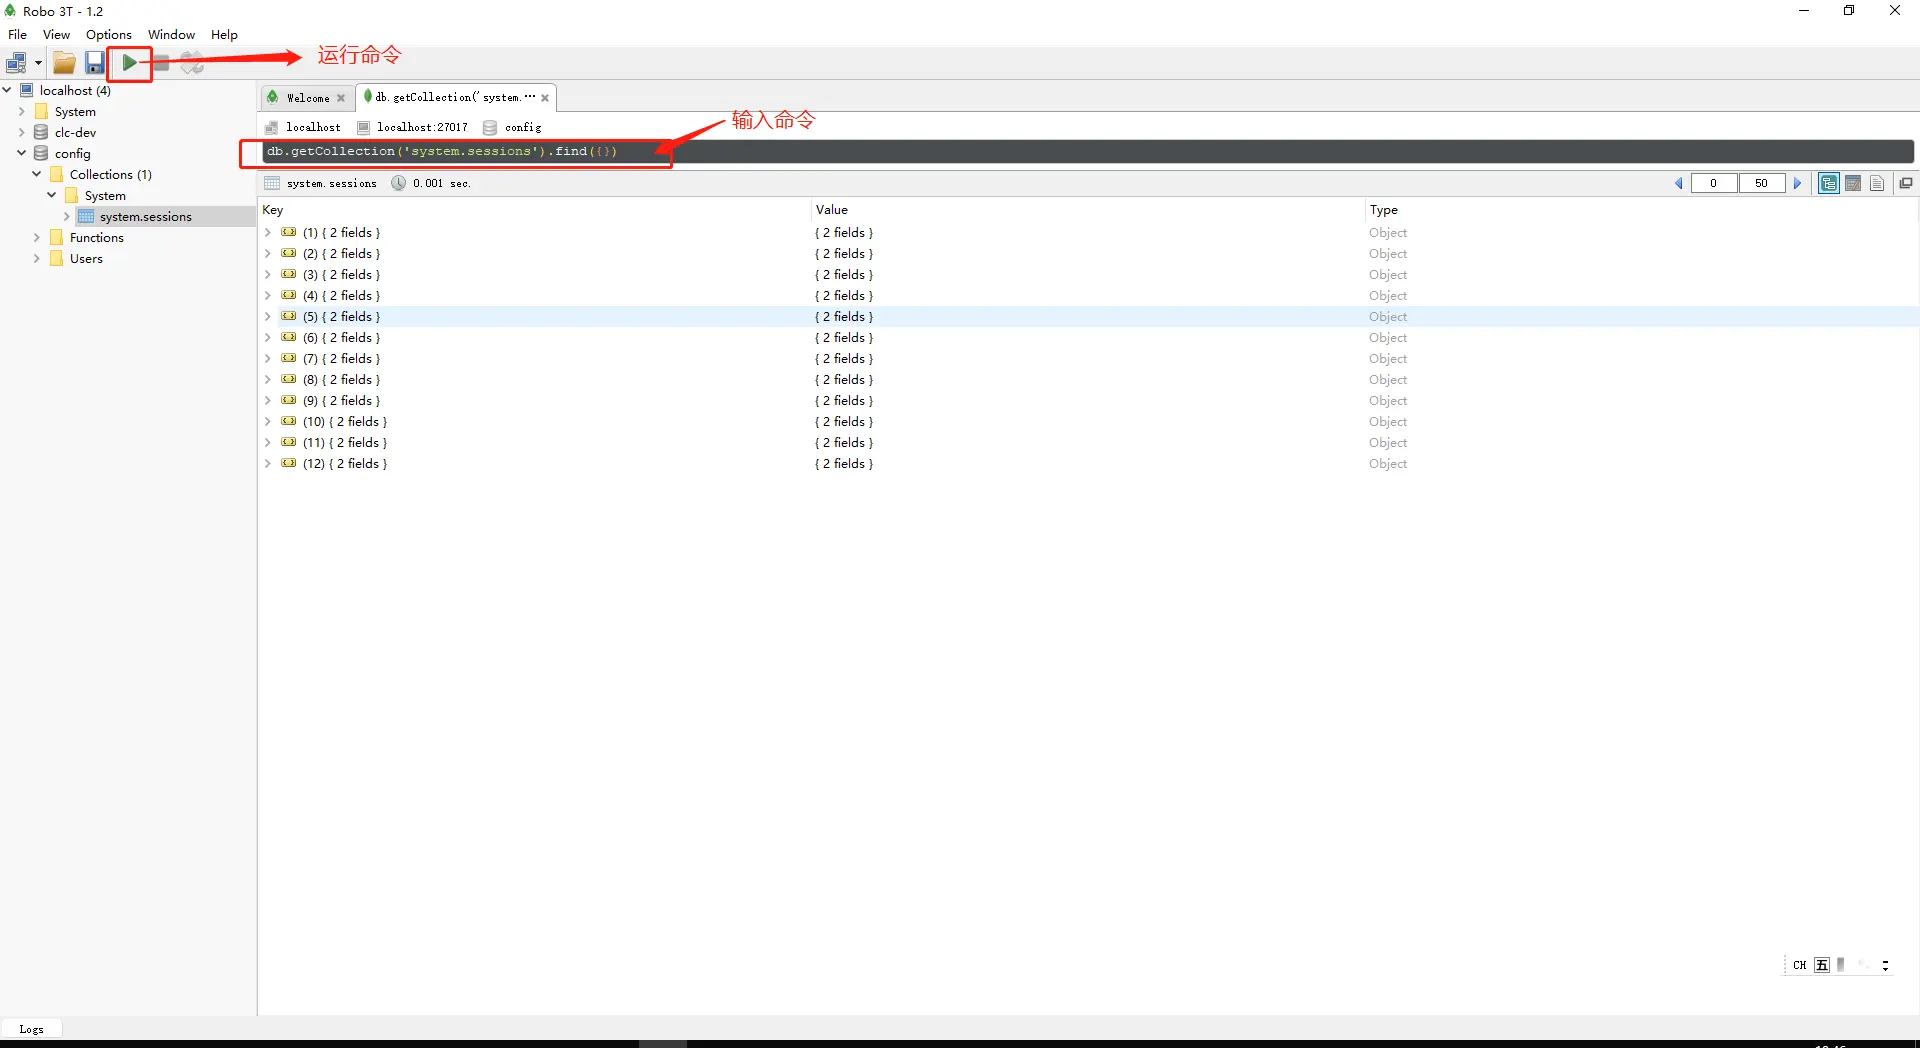Expand the System folder under localhost
Screen dimensions: 1920x1048
(x=22, y=111)
